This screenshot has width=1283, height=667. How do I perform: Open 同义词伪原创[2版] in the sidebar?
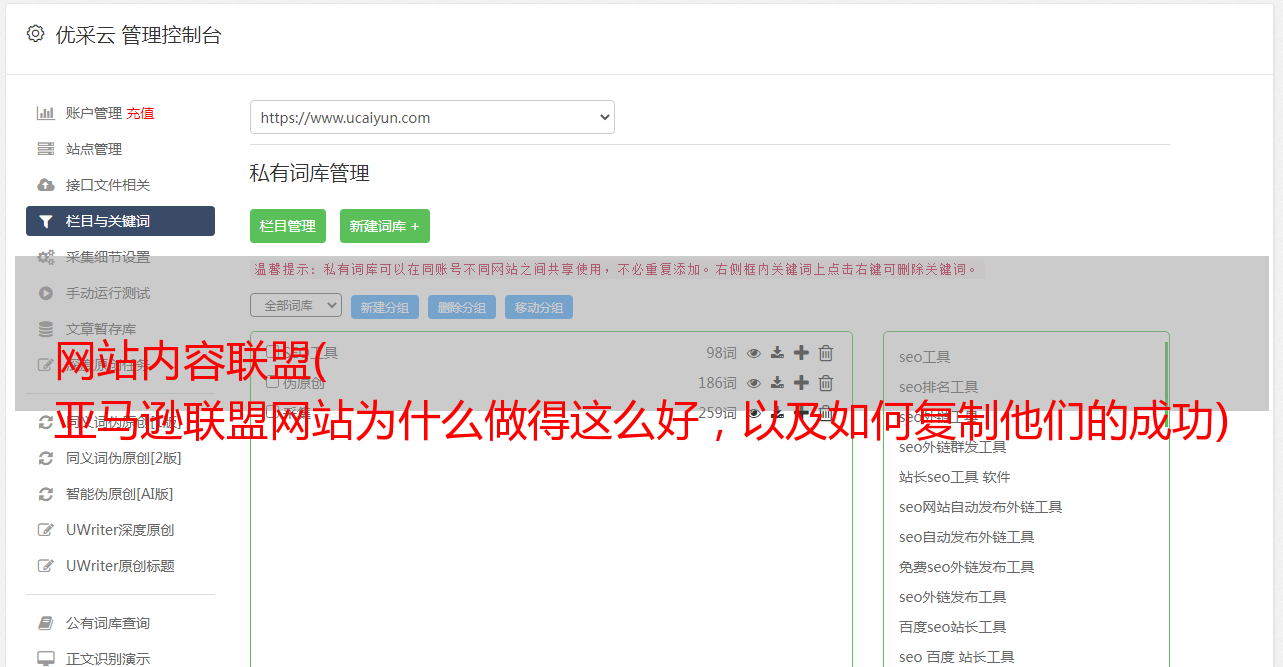(x=124, y=458)
